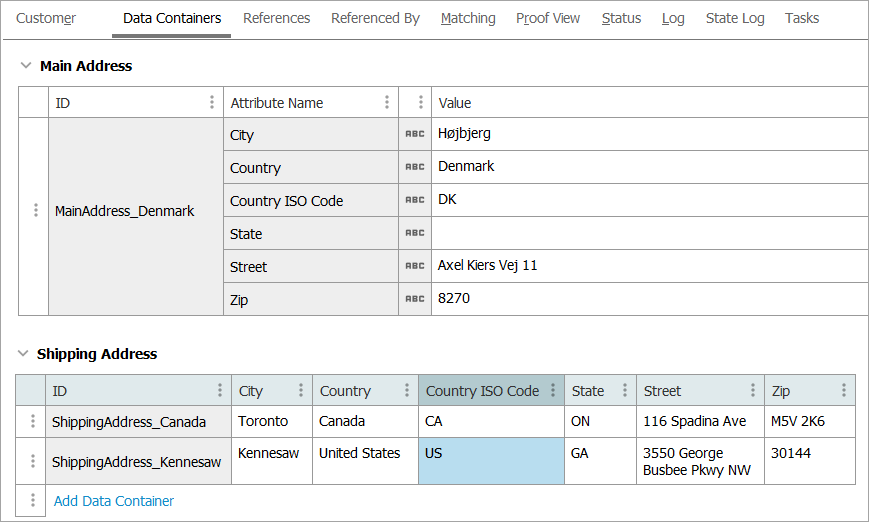This screenshot has height=522, width=869.
Task: Open City column options menu
Action: (301, 390)
